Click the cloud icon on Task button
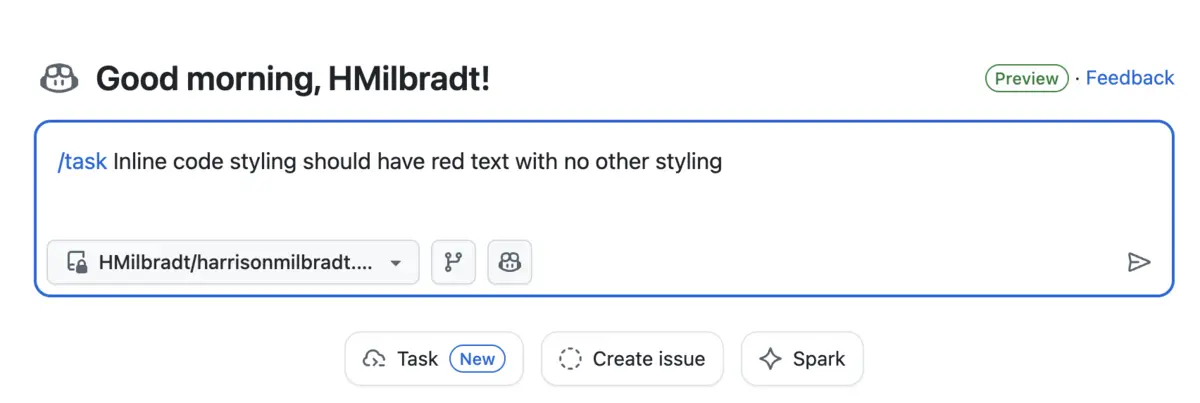 click(x=375, y=359)
